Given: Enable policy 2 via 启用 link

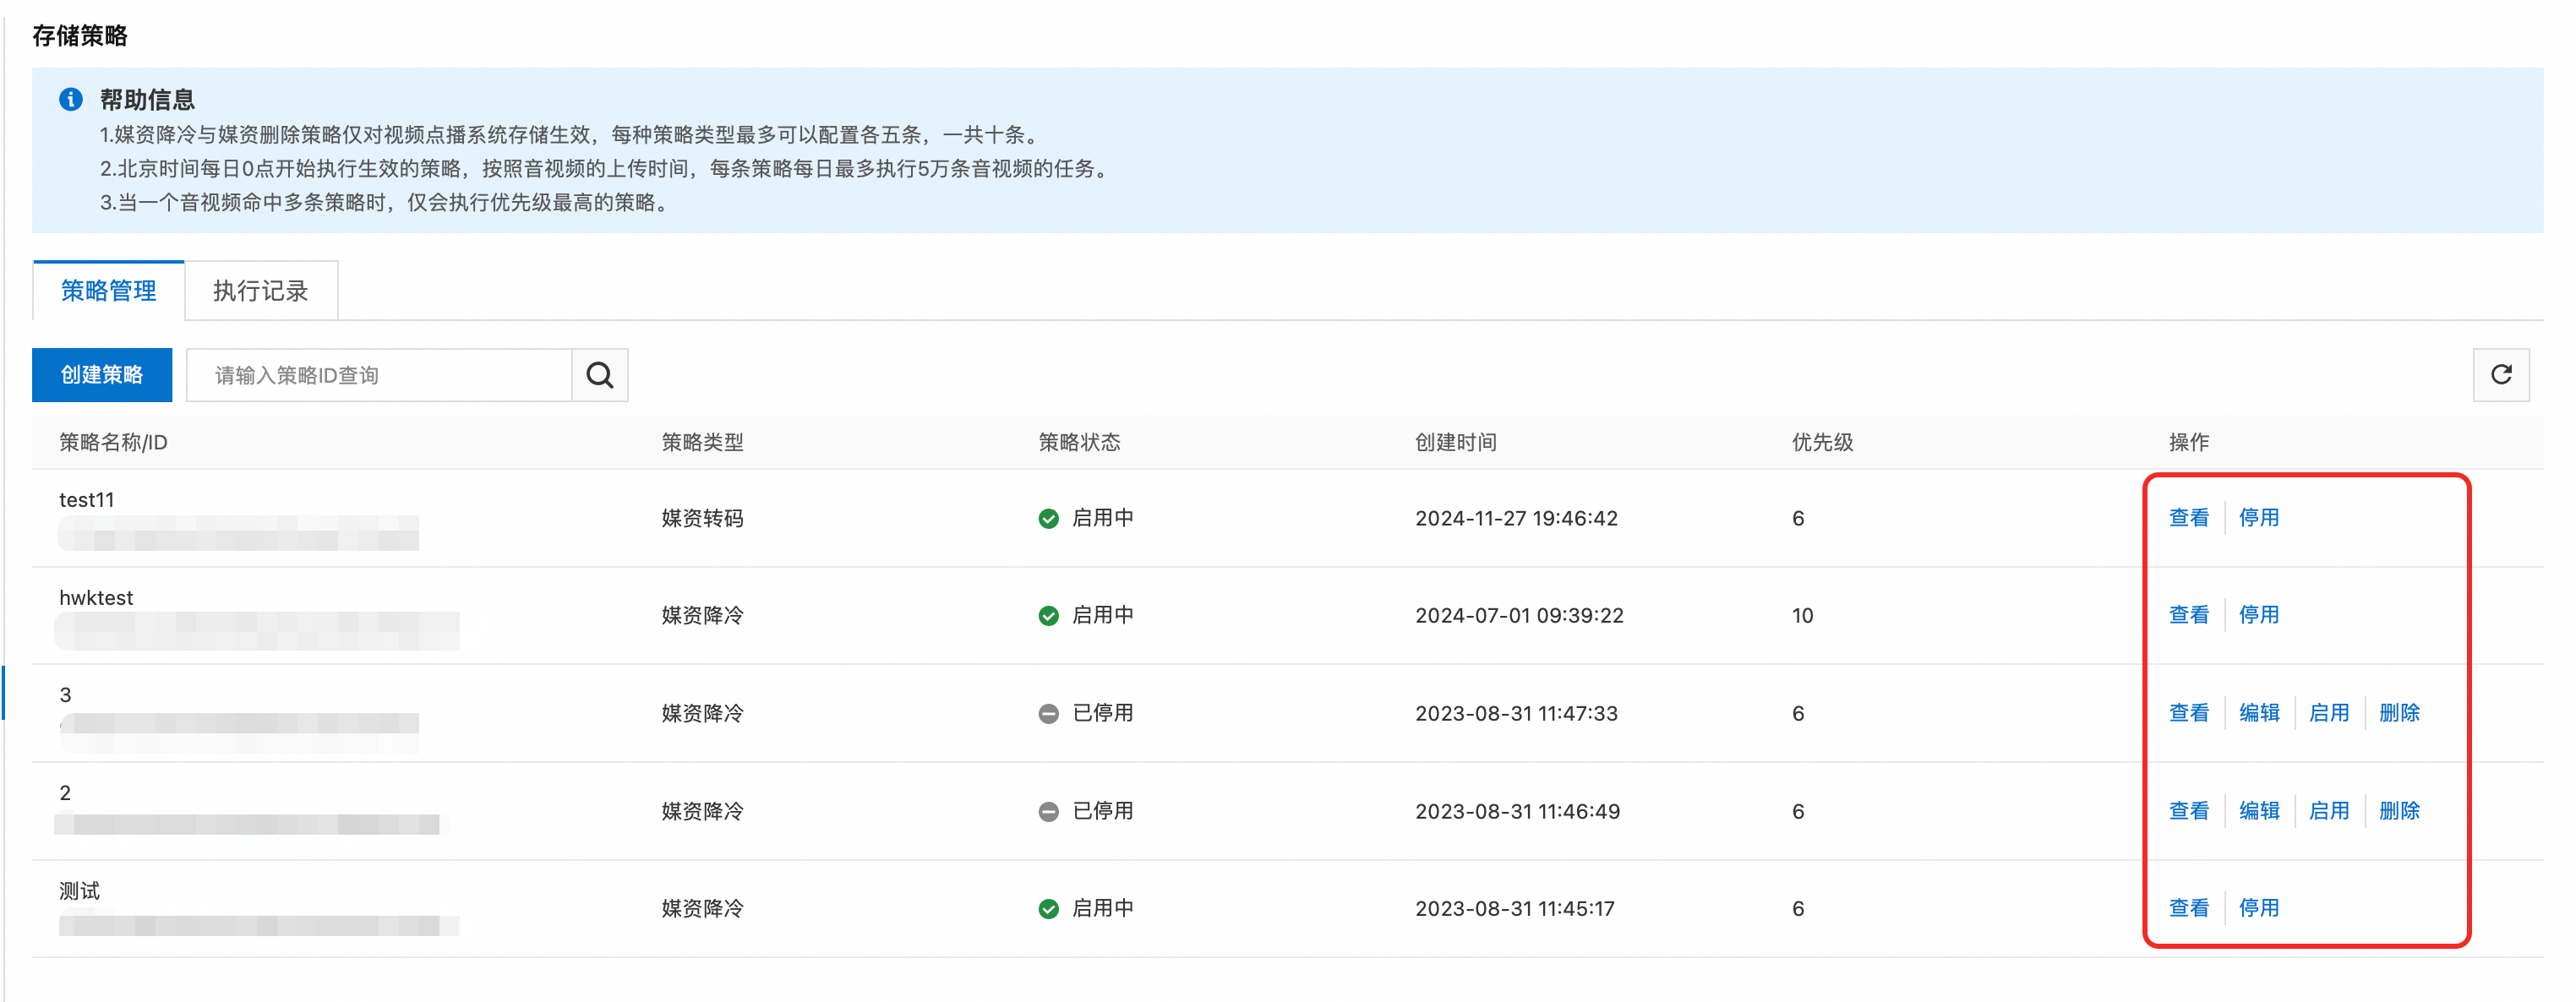Looking at the screenshot, I should [2328, 811].
